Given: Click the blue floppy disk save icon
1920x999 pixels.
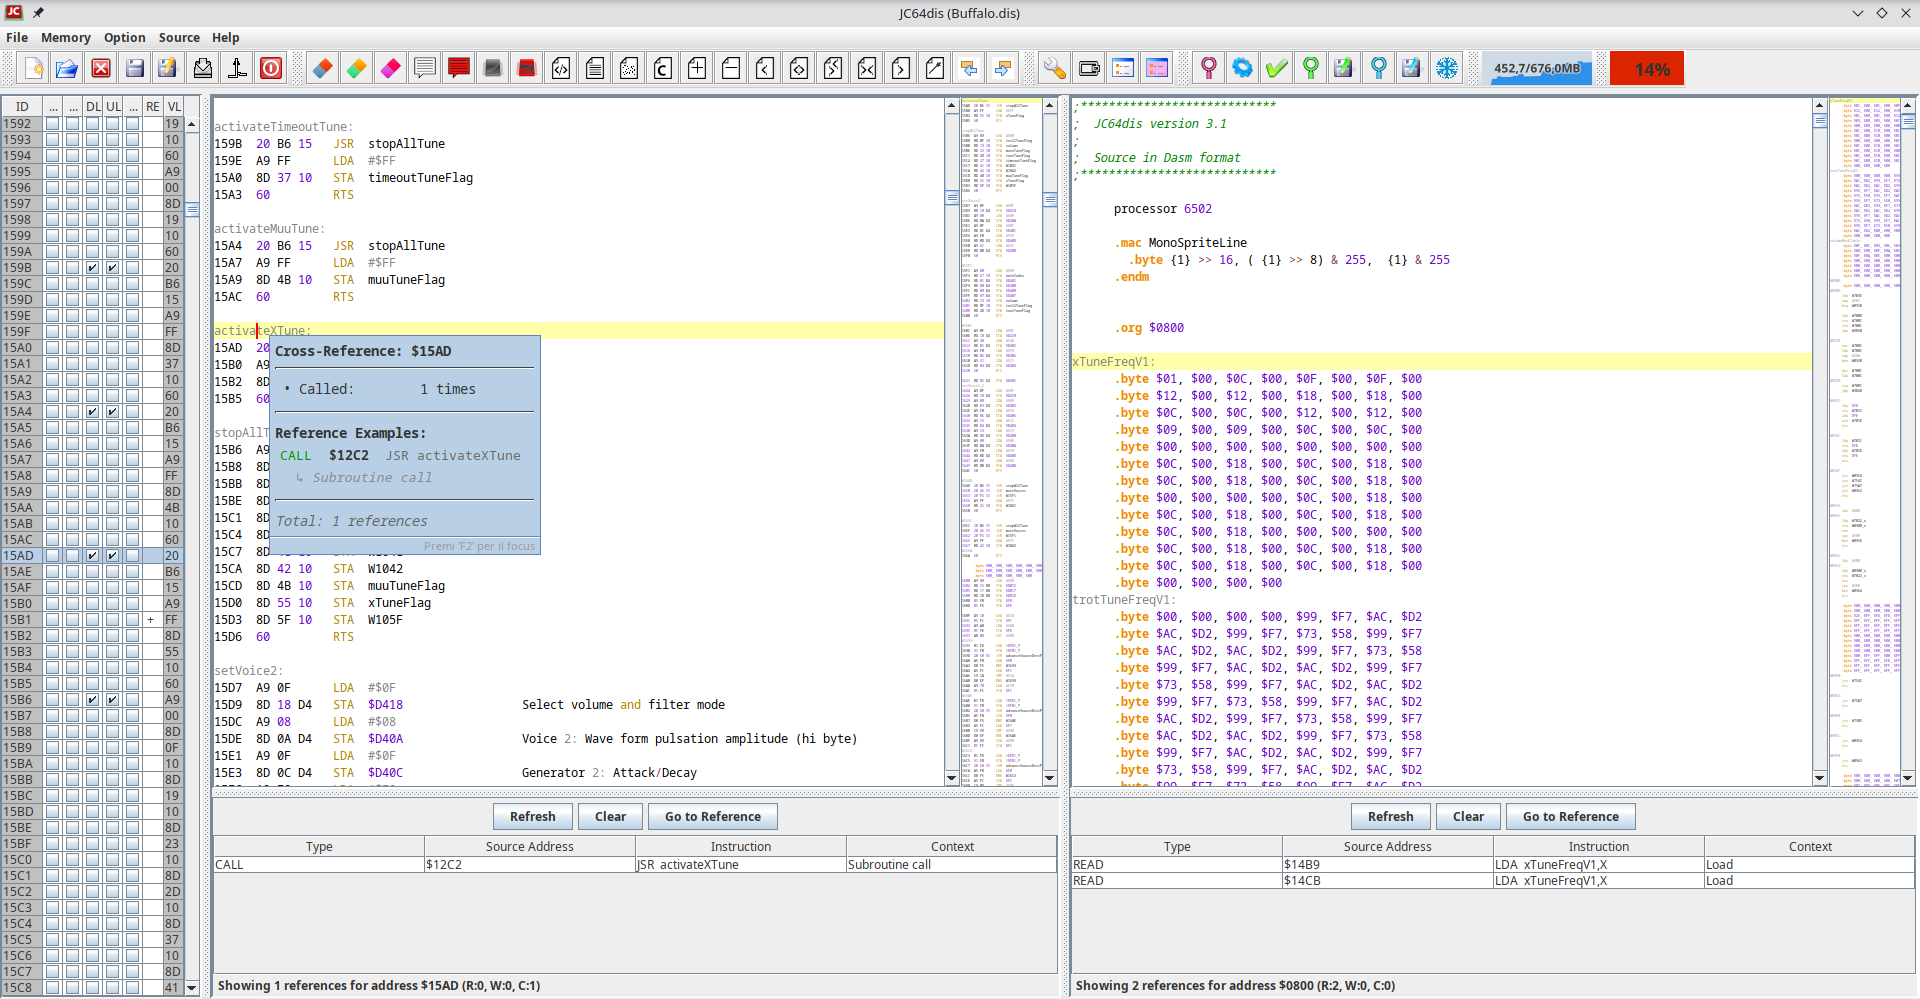Looking at the screenshot, I should click(135, 68).
